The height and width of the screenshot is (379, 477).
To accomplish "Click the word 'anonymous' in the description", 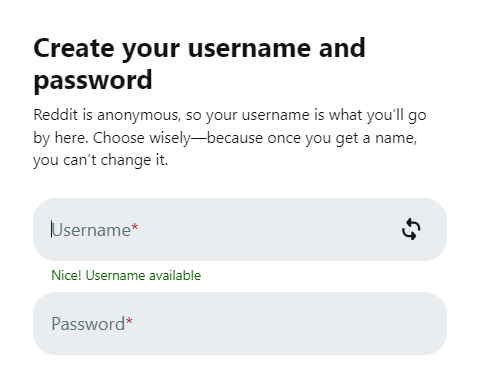I will click(x=139, y=116).
